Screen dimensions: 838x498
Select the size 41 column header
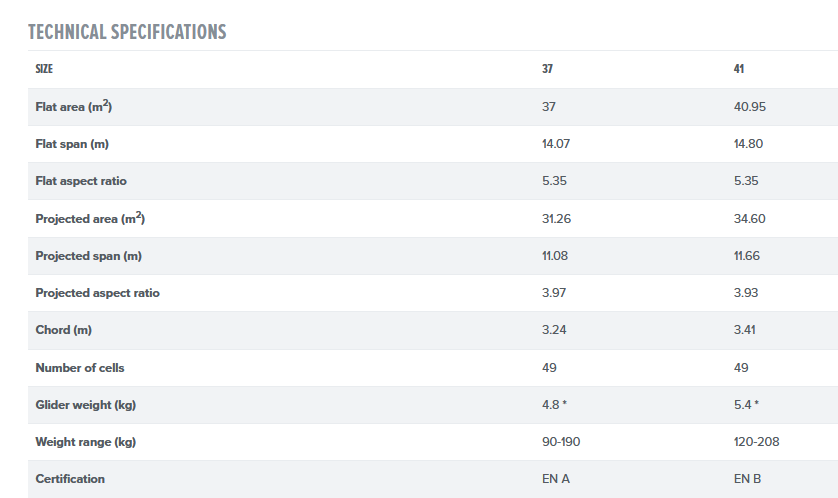(x=739, y=69)
